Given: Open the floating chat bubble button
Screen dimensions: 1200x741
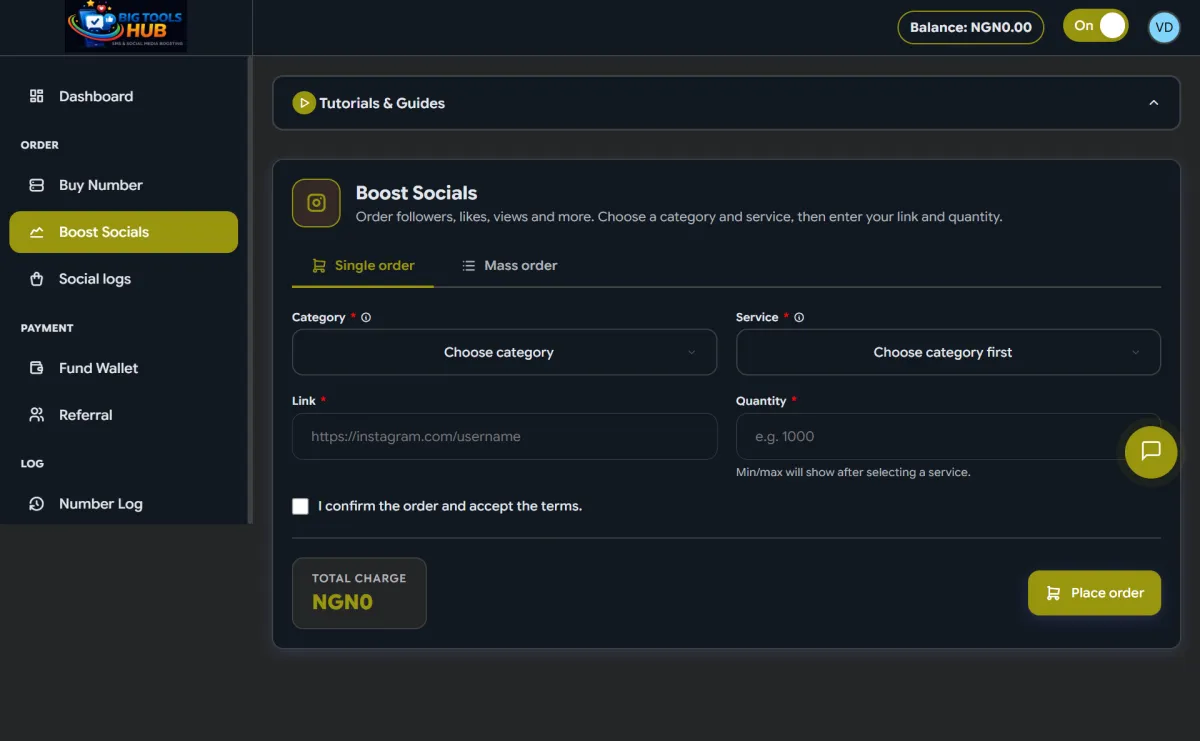Looking at the screenshot, I should (1151, 451).
